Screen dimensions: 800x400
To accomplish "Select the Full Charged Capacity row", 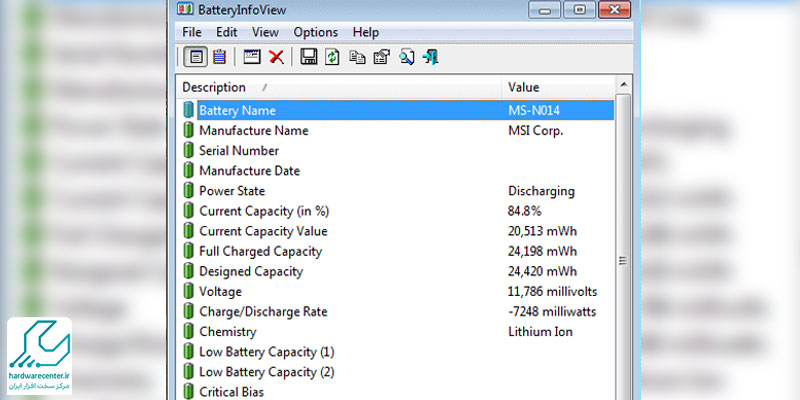I will click(396, 251).
